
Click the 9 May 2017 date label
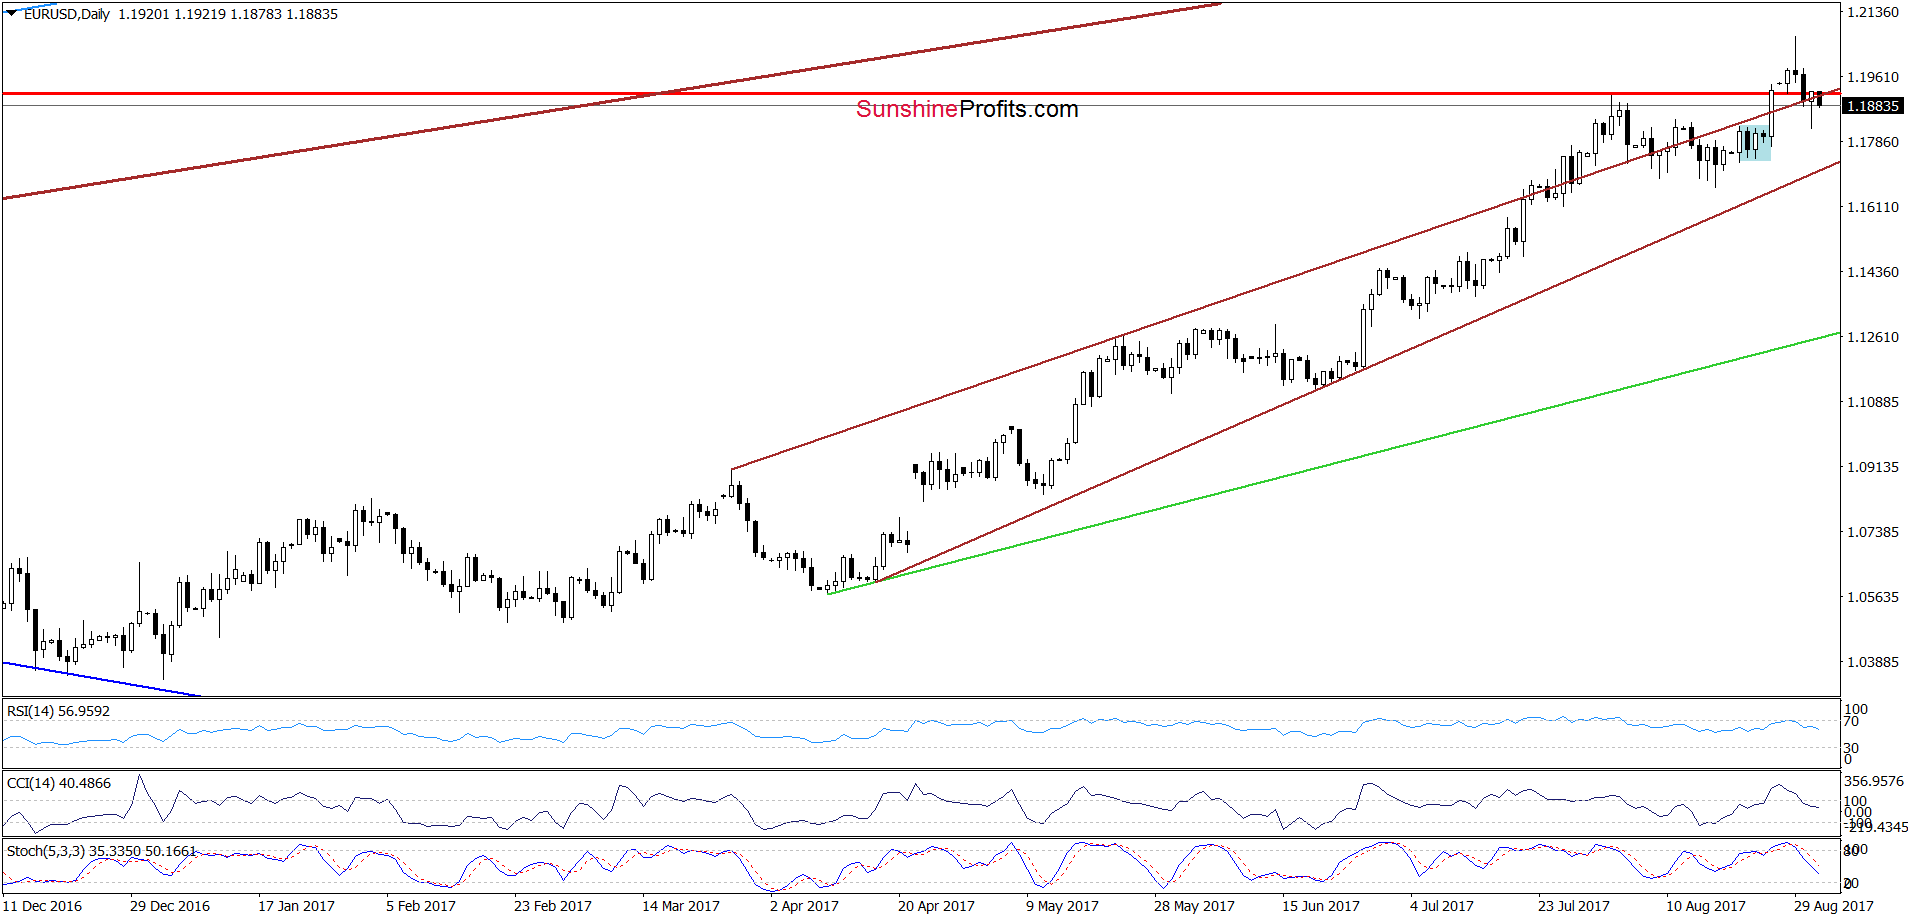(x=1062, y=906)
